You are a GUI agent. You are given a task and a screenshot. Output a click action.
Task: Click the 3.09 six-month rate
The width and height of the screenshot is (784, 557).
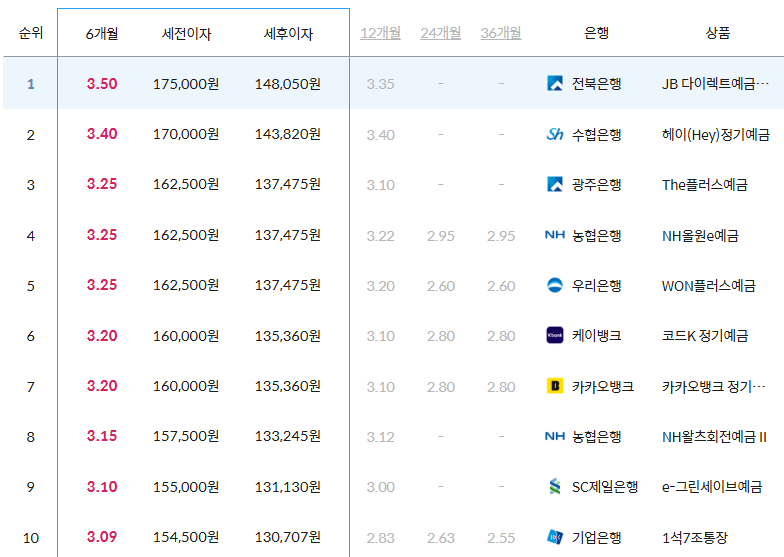tap(102, 536)
